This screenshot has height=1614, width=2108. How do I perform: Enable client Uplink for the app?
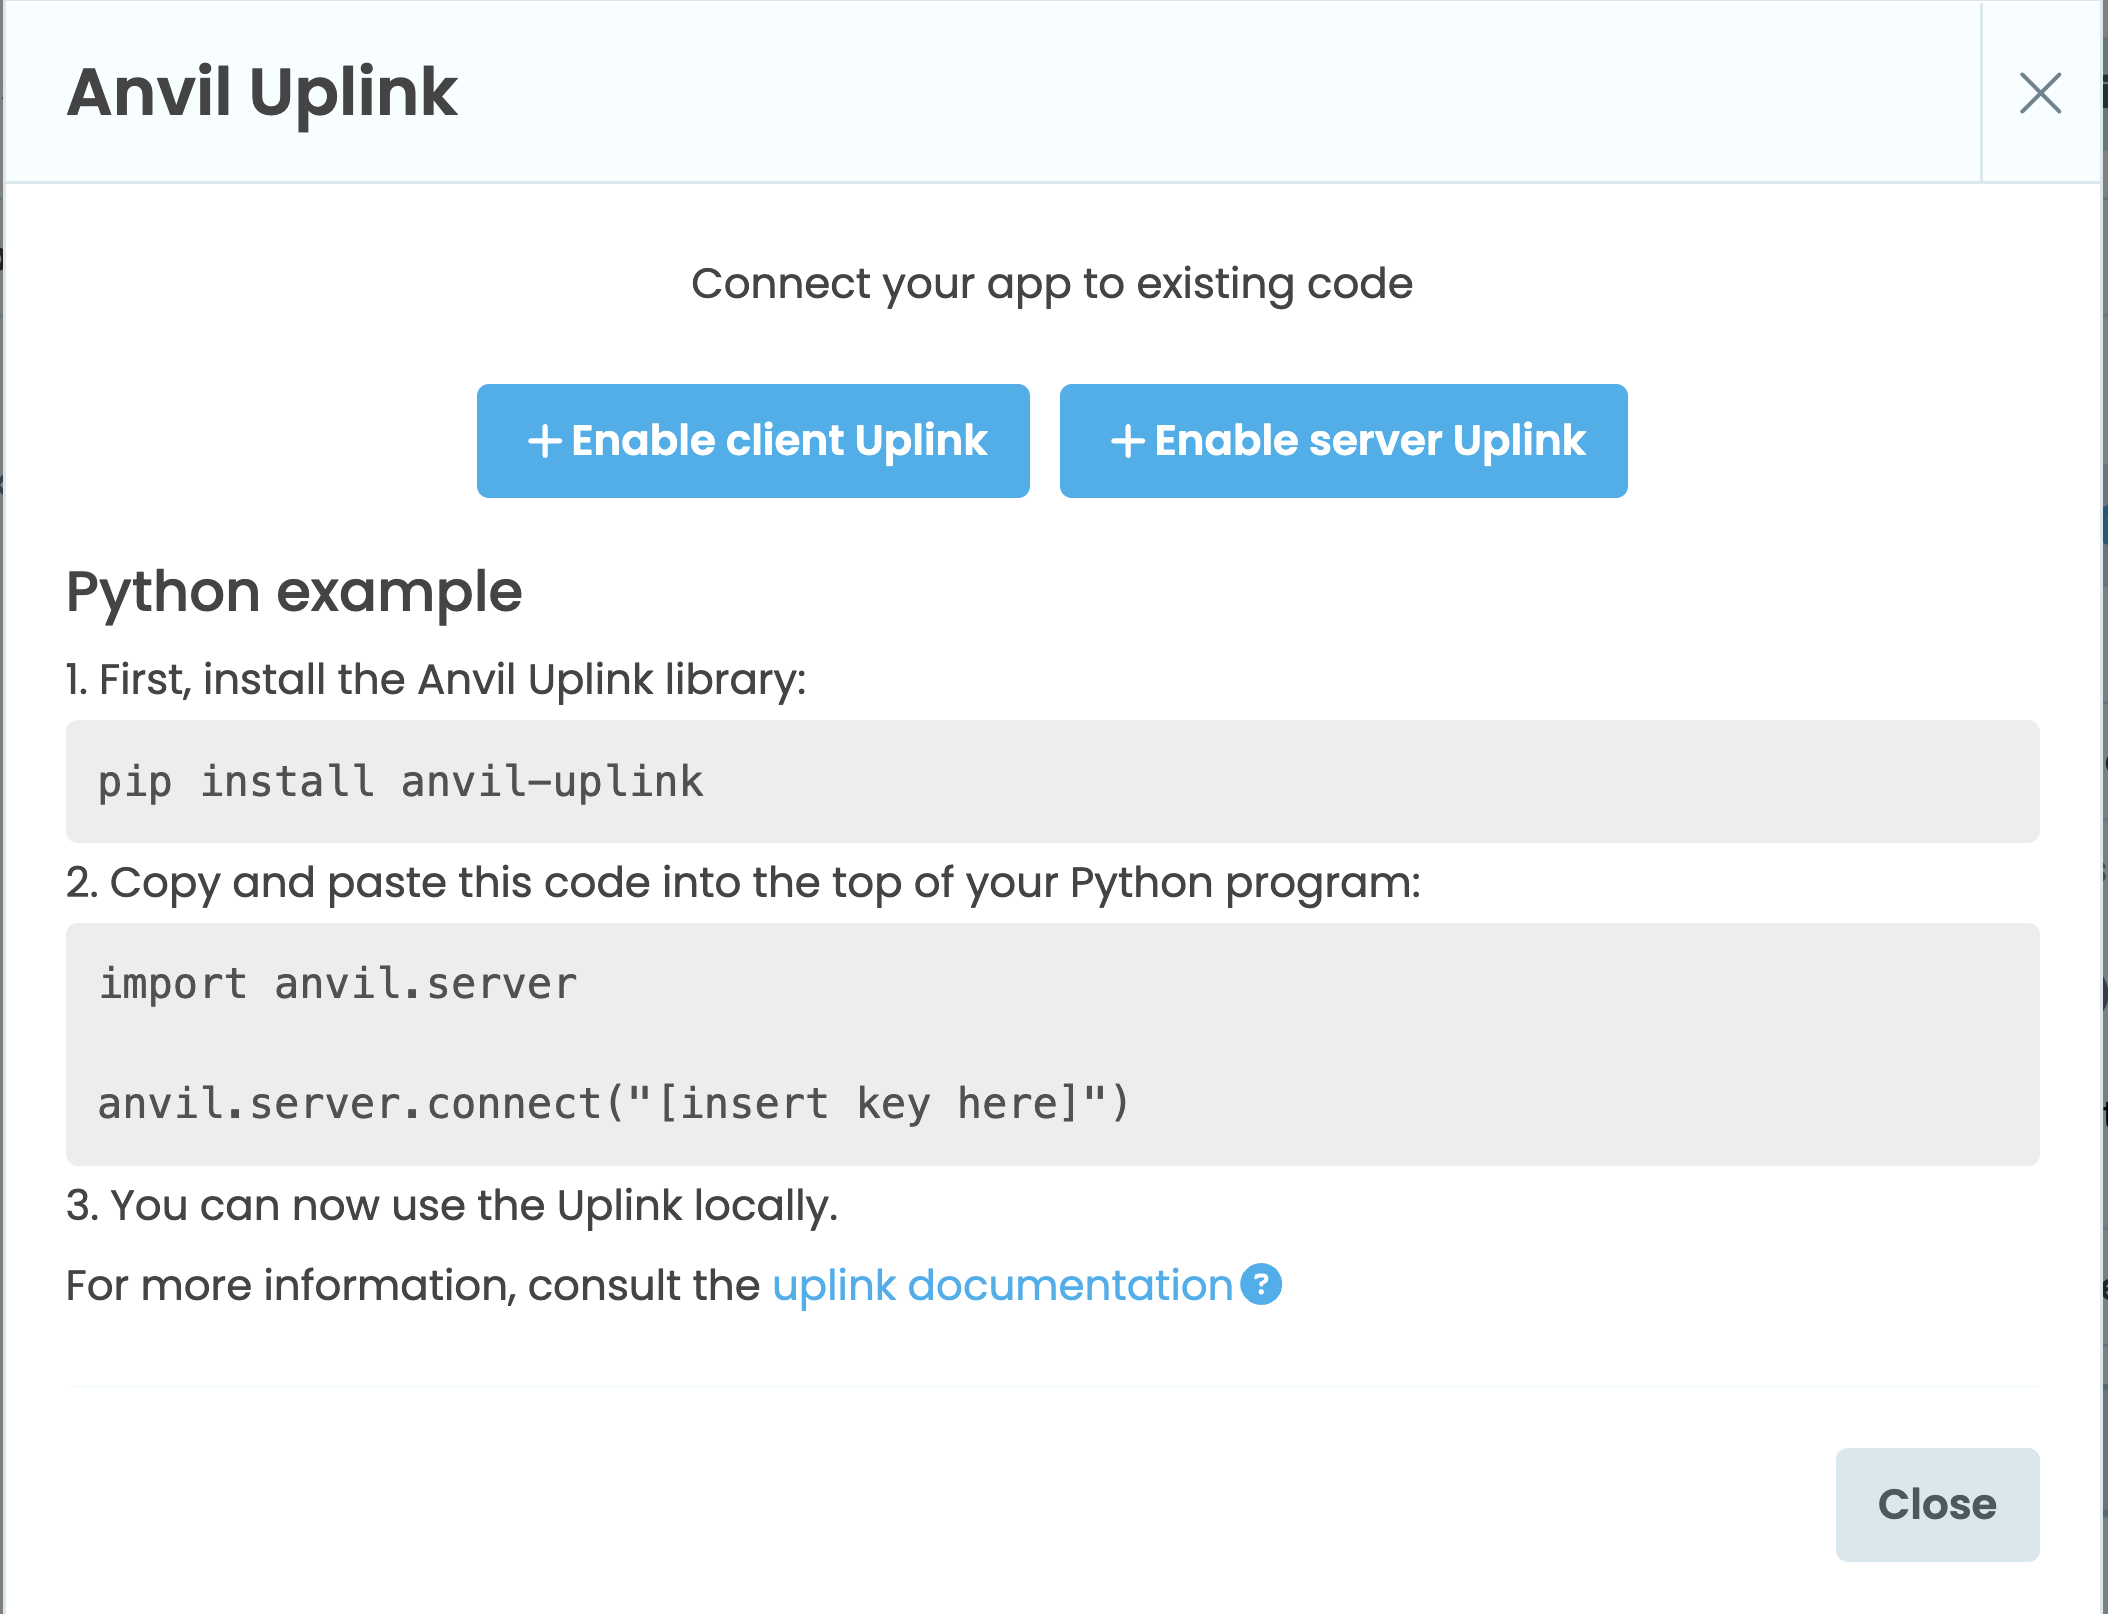point(753,440)
